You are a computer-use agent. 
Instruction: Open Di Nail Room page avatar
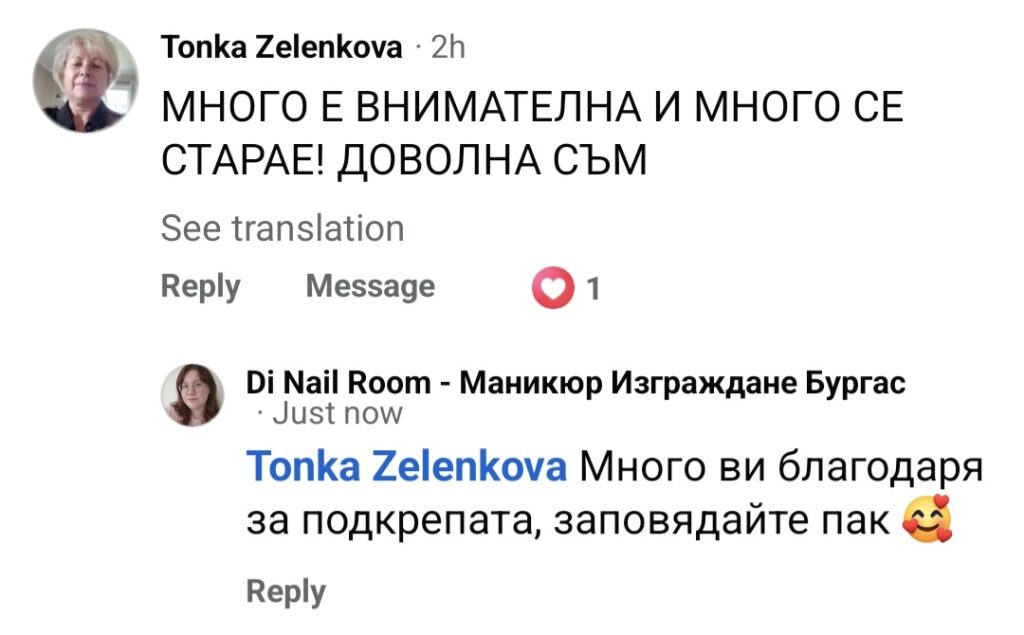pos(193,395)
